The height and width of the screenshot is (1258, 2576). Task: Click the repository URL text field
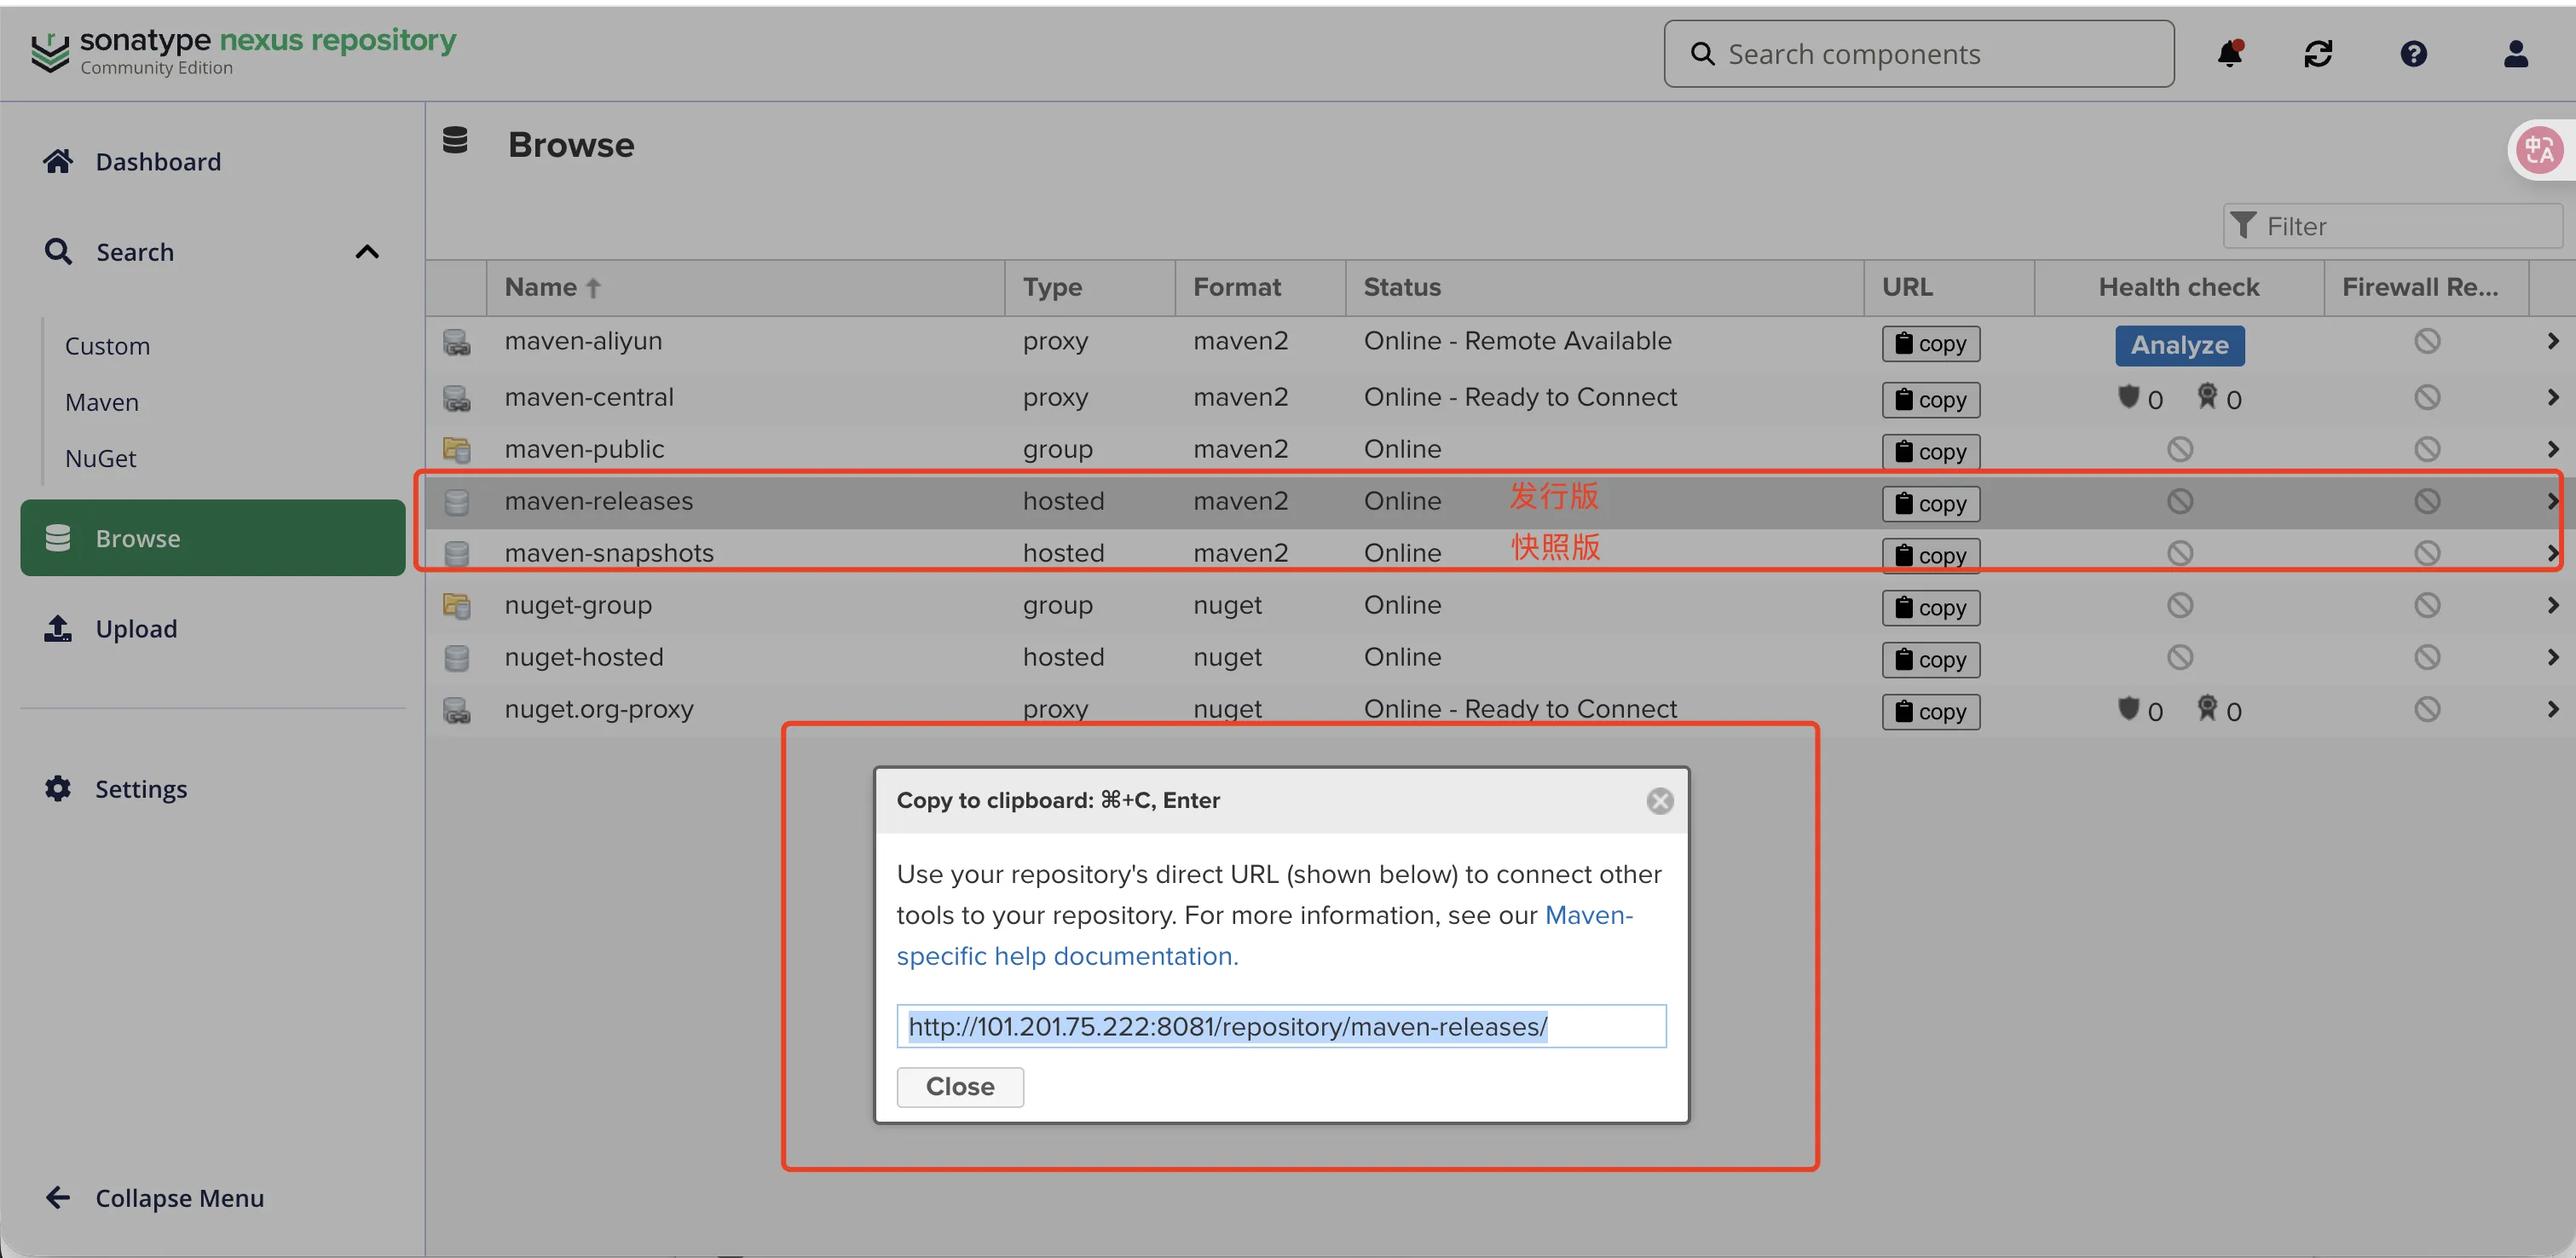[x=1280, y=1026]
